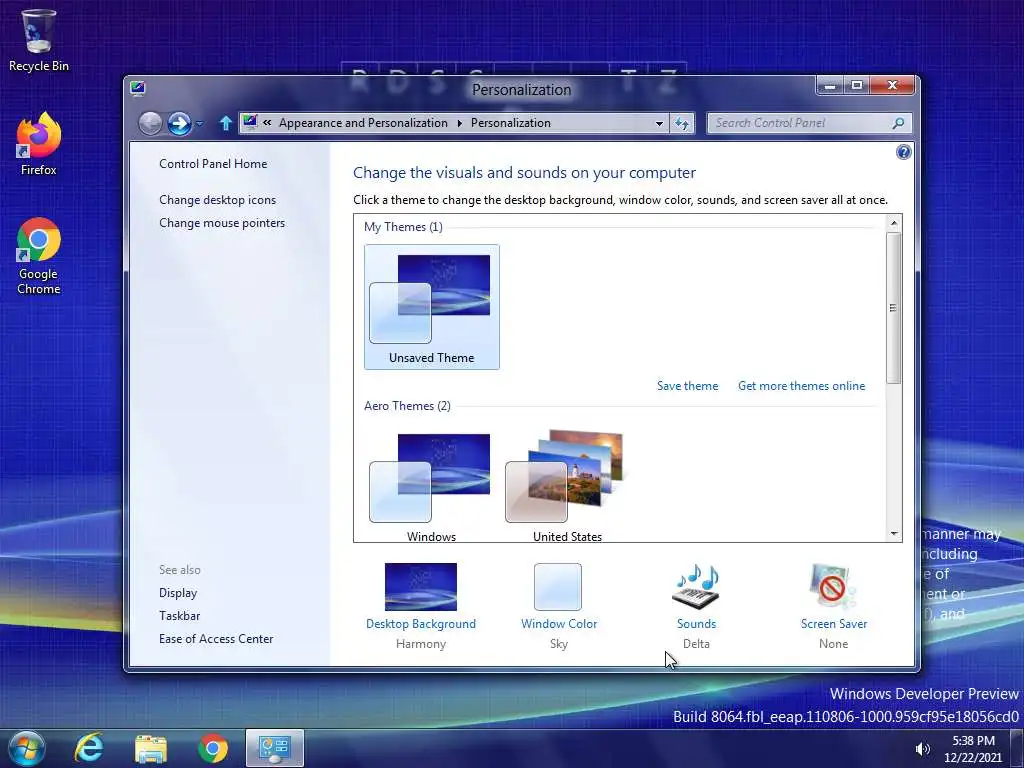The height and width of the screenshot is (768, 1024).
Task: Close the Personalization window
Action: (893, 86)
